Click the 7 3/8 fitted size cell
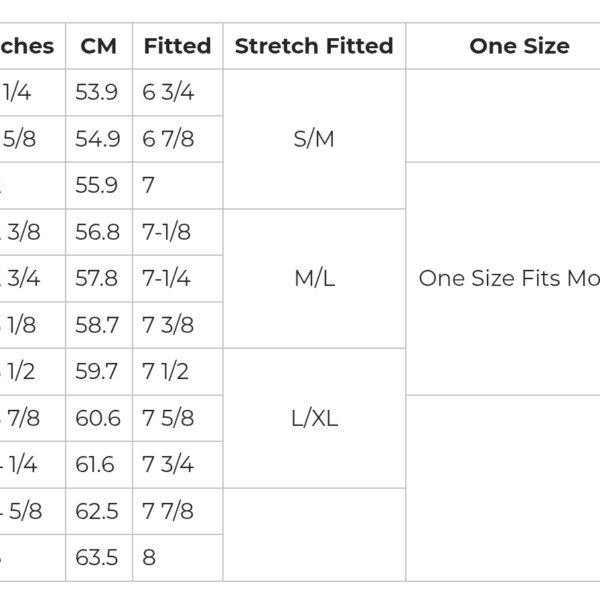The height and width of the screenshot is (600, 600). point(168,325)
